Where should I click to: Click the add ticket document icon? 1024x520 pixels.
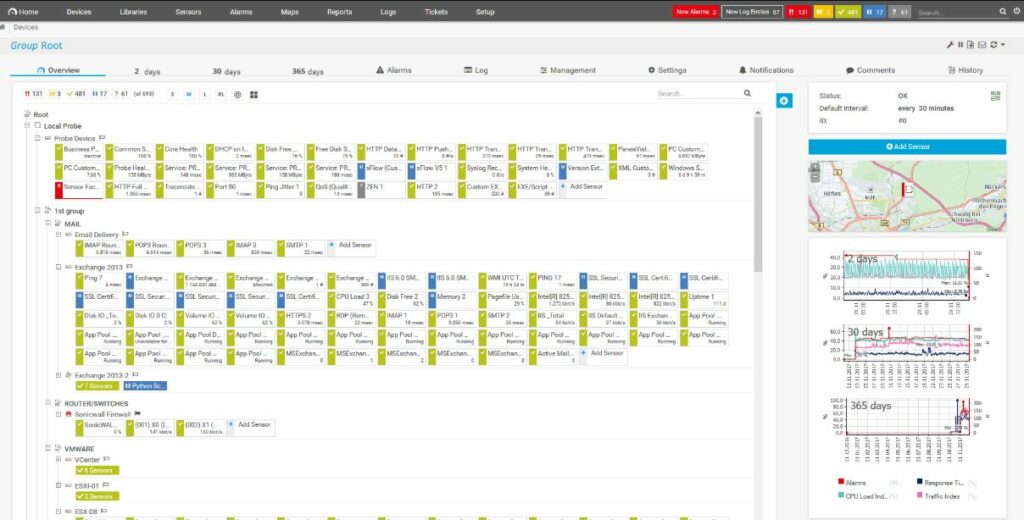click(970, 45)
